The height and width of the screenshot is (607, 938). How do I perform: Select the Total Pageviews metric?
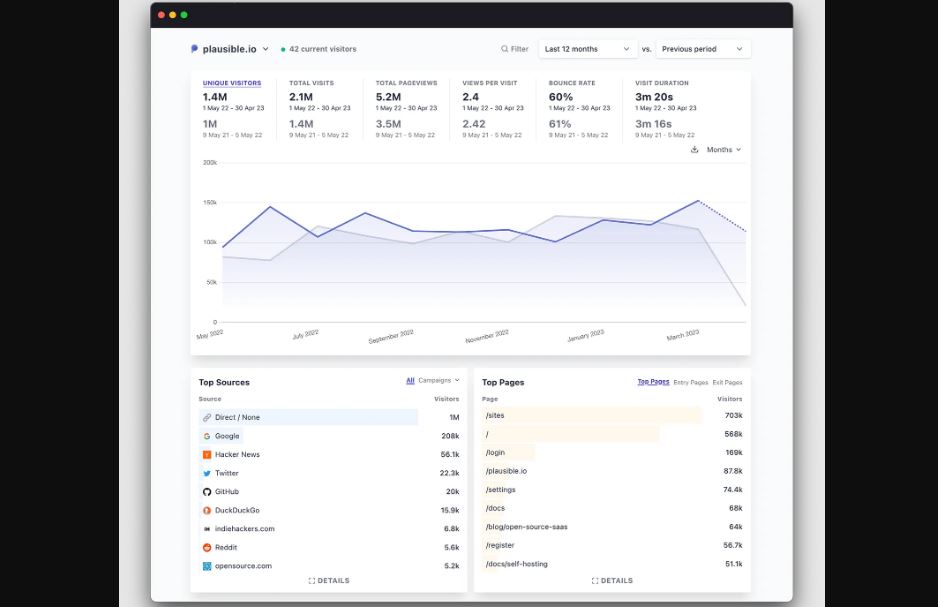pos(406,83)
